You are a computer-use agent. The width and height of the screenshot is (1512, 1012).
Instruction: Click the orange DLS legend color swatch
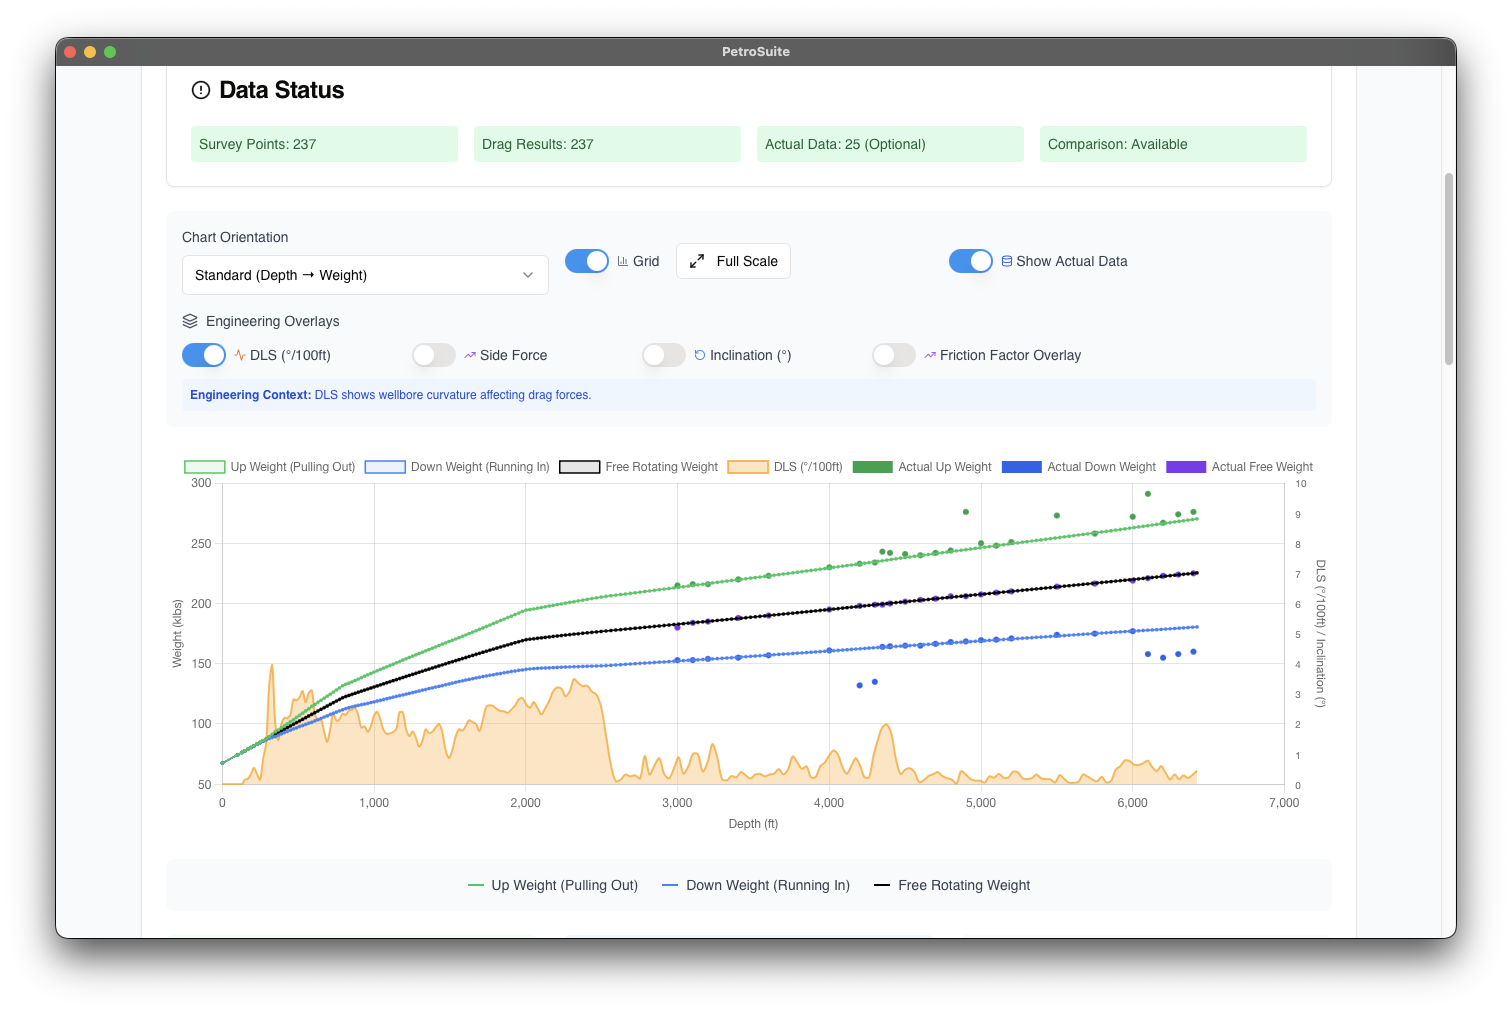pyautogui.click(x=748, y=467)
